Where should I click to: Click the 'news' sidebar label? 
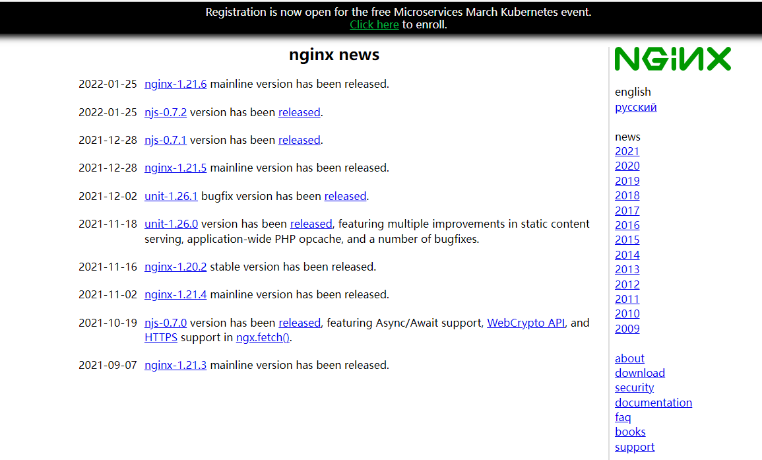pyautogui.click(x=627, y=137)
